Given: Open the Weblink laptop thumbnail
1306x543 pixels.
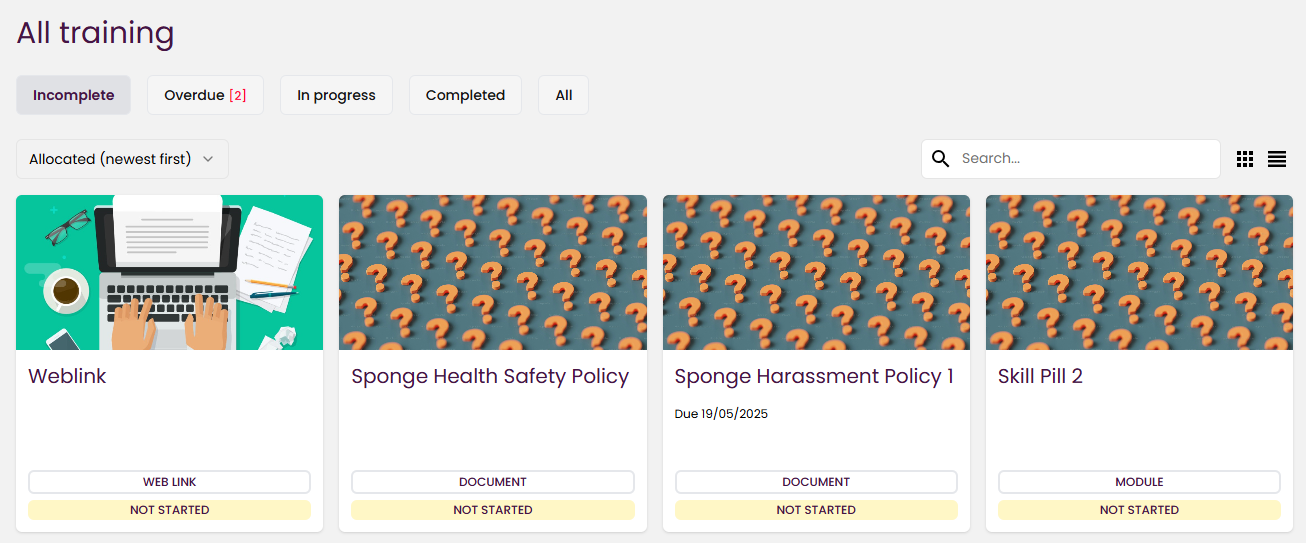Looking at the screenshot, I should [169, 272].
